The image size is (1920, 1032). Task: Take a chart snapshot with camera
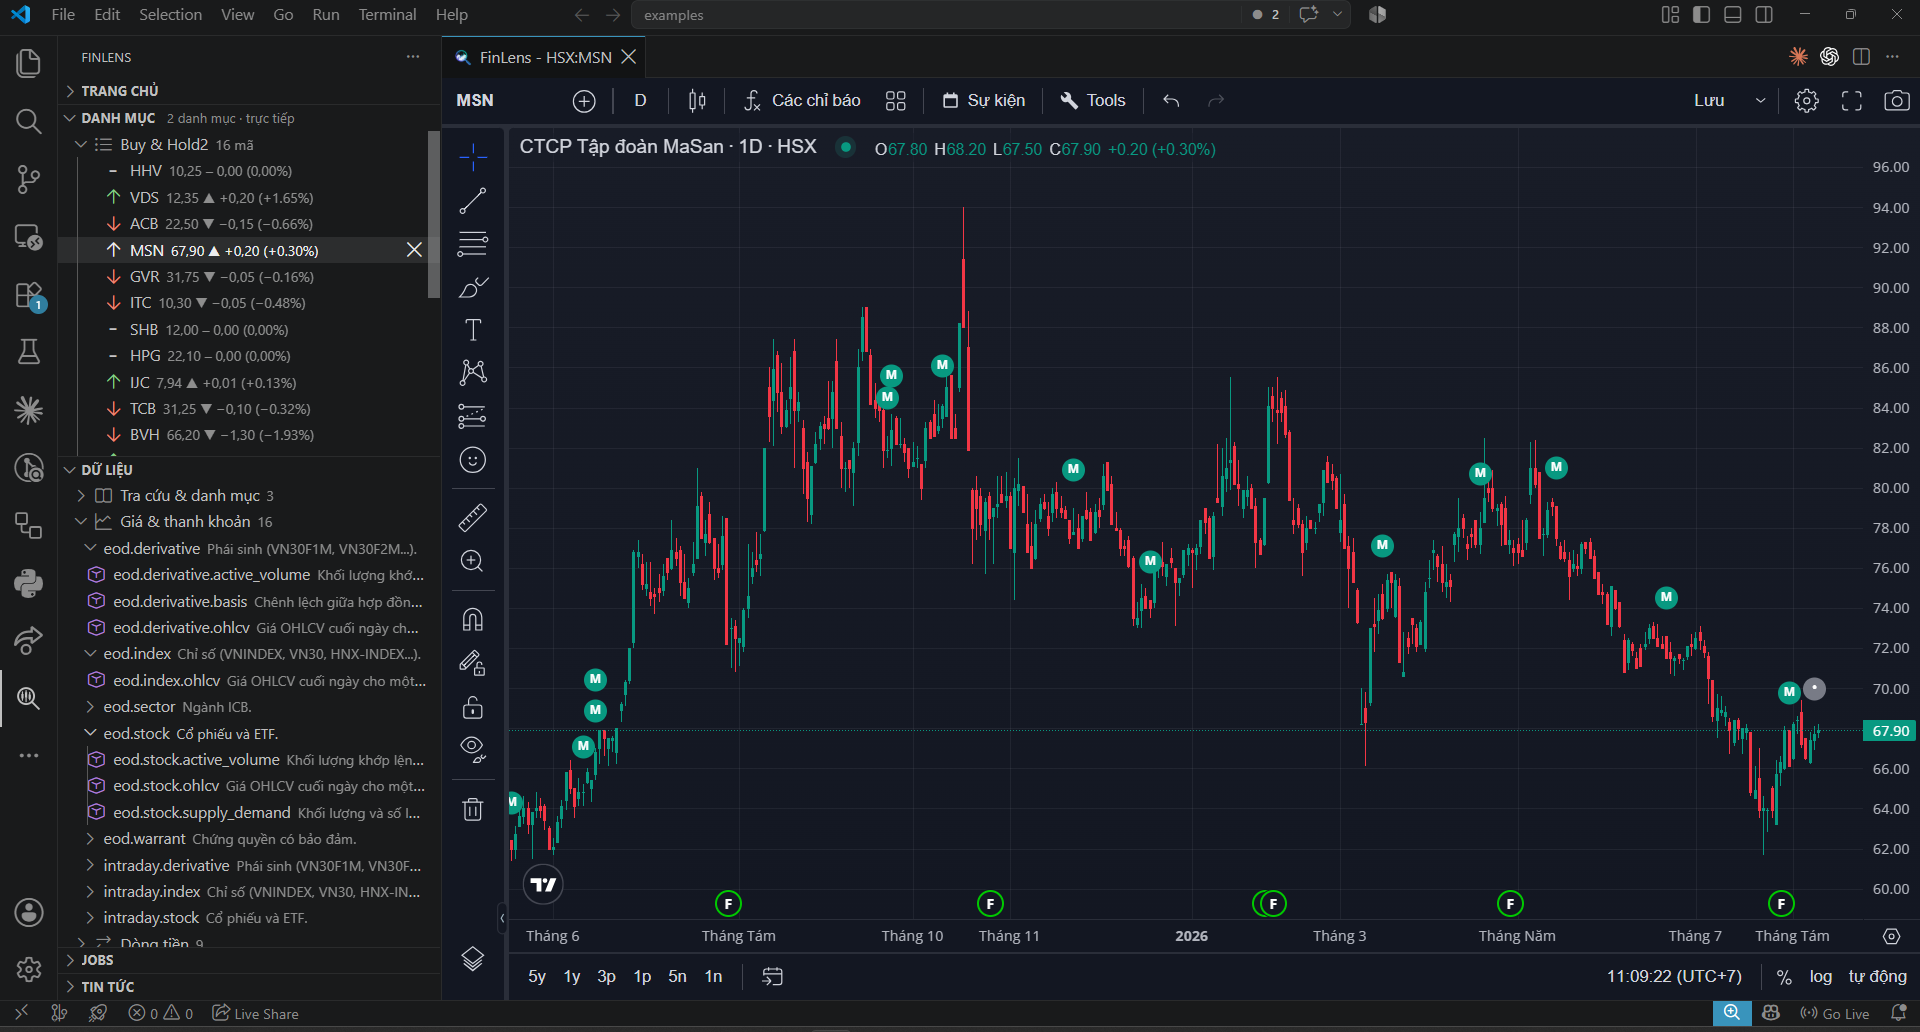1897,101
